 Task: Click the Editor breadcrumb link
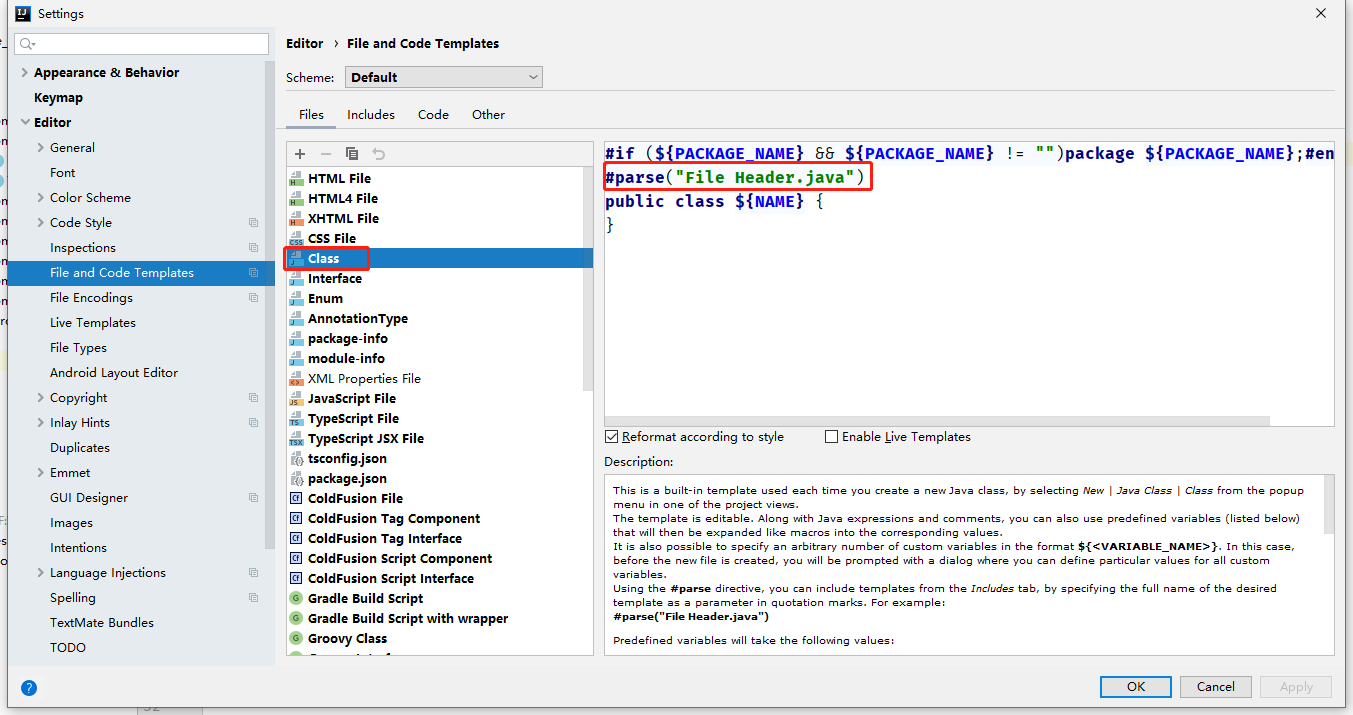(x=305, y=44)
